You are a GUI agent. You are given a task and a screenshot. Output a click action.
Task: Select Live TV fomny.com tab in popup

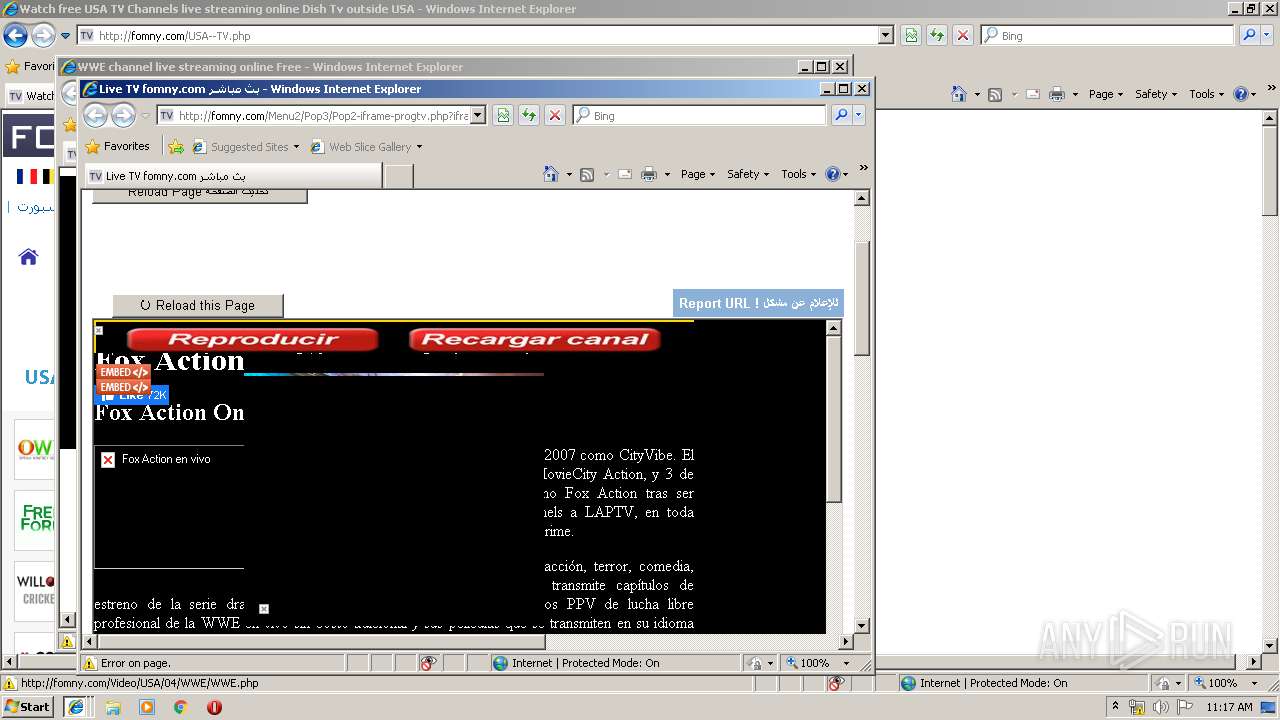233,176
